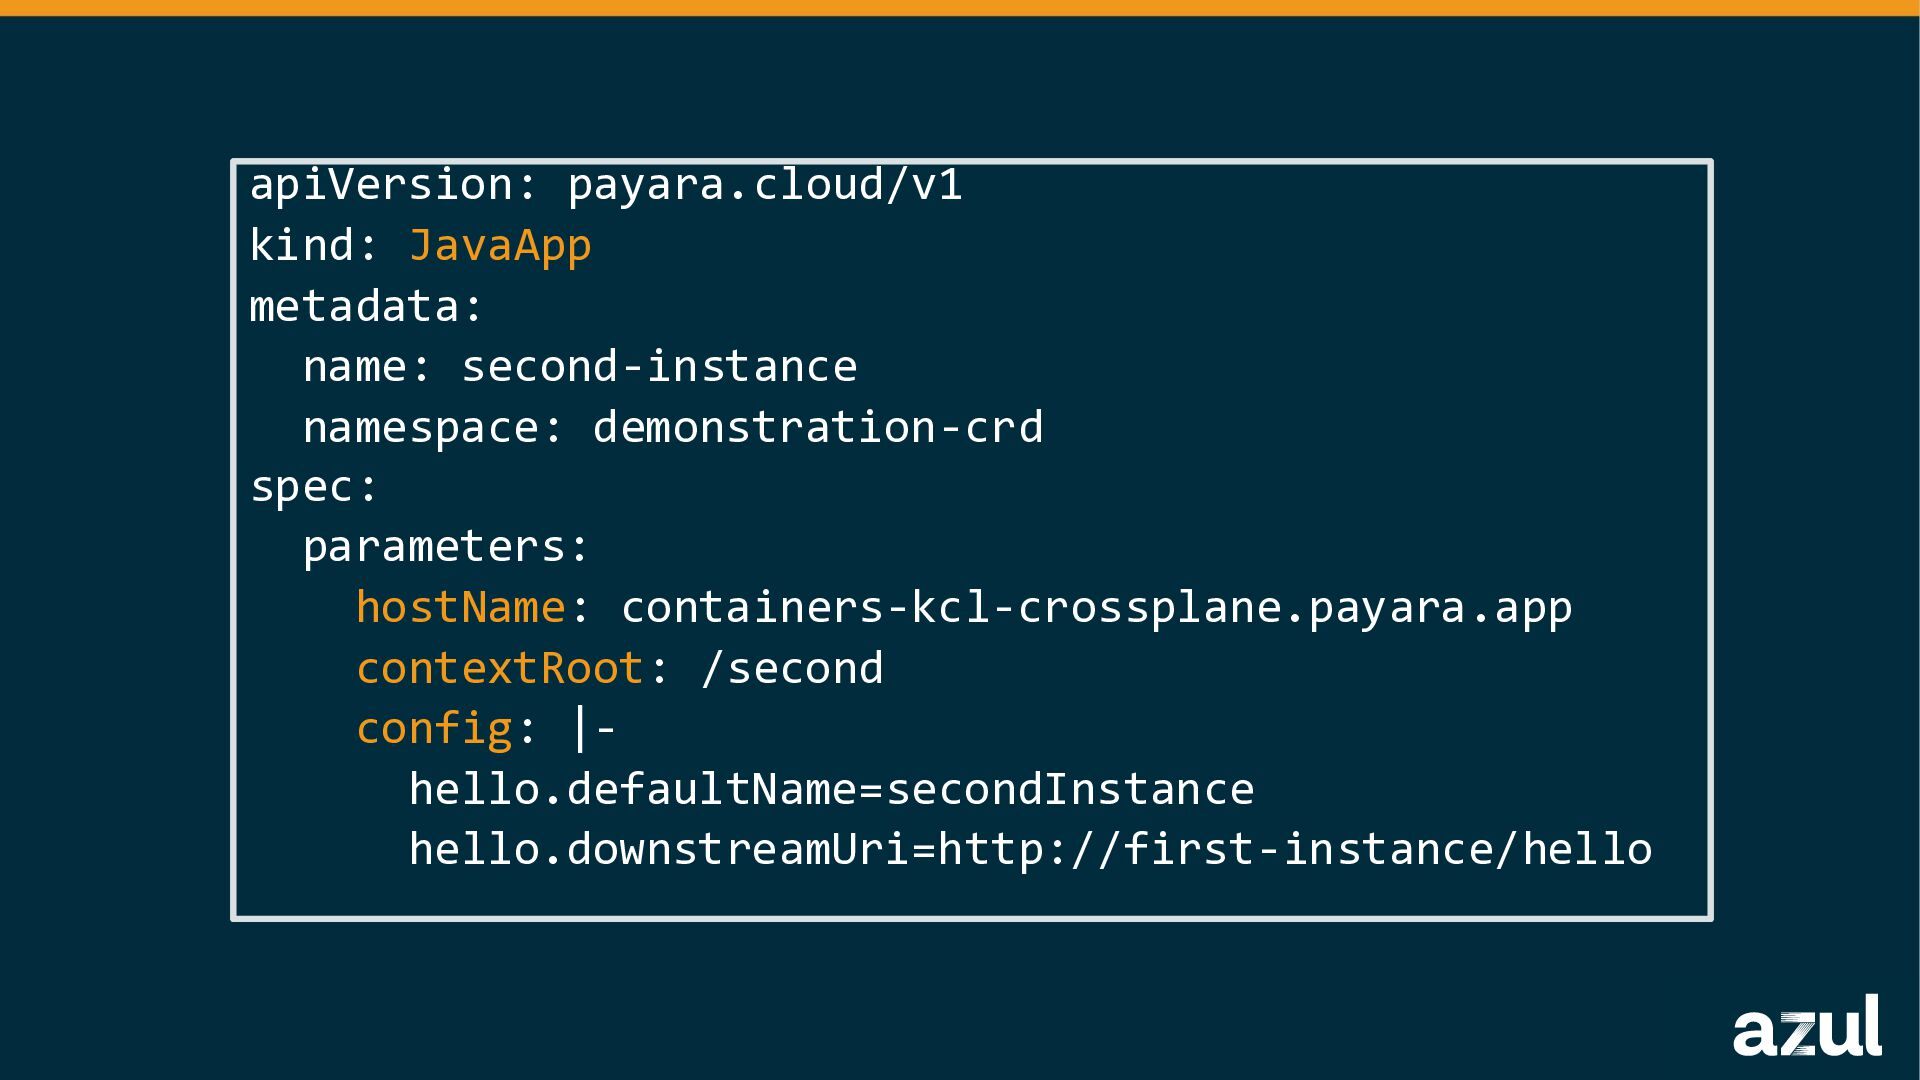
Task: Click the parameters key
Action: 435,547
